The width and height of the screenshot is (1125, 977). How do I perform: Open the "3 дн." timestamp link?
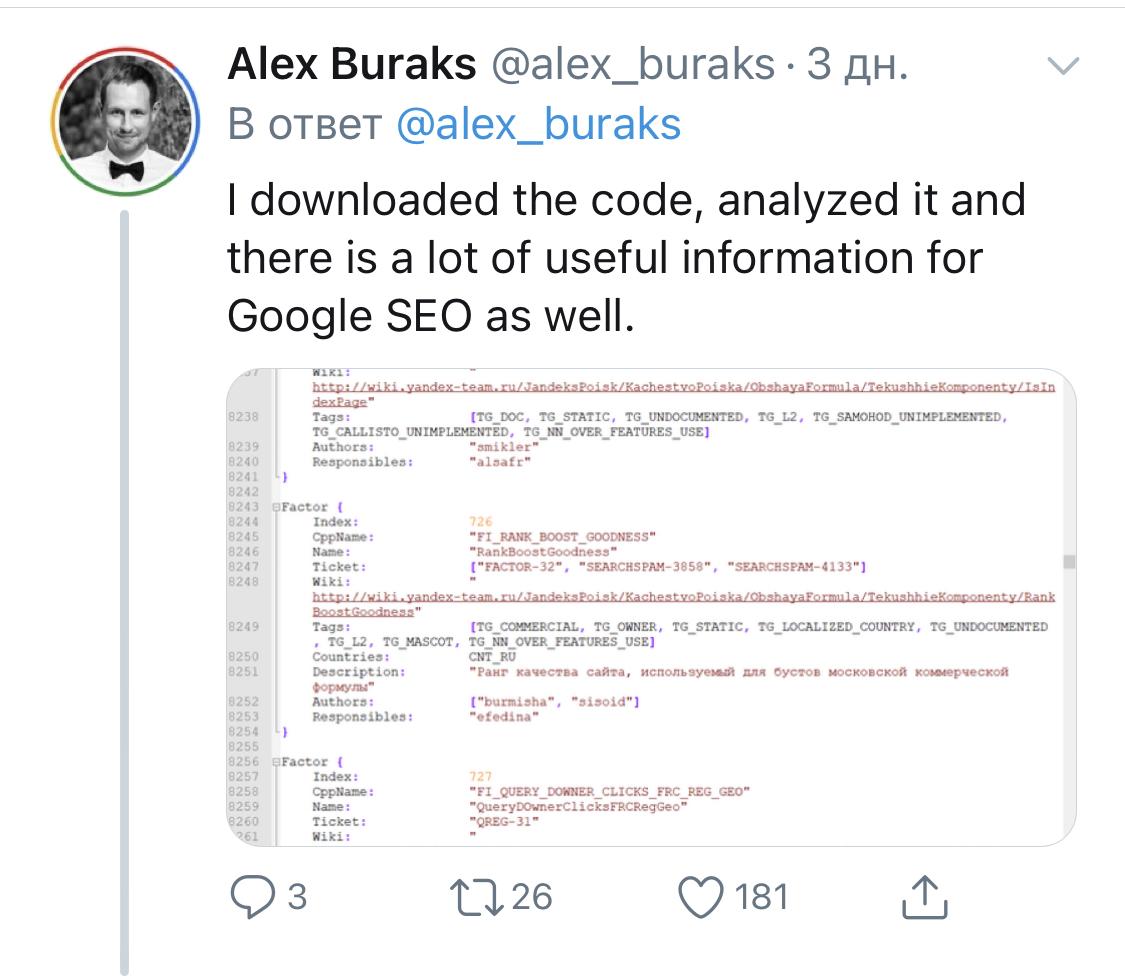[x=858, y=66]
